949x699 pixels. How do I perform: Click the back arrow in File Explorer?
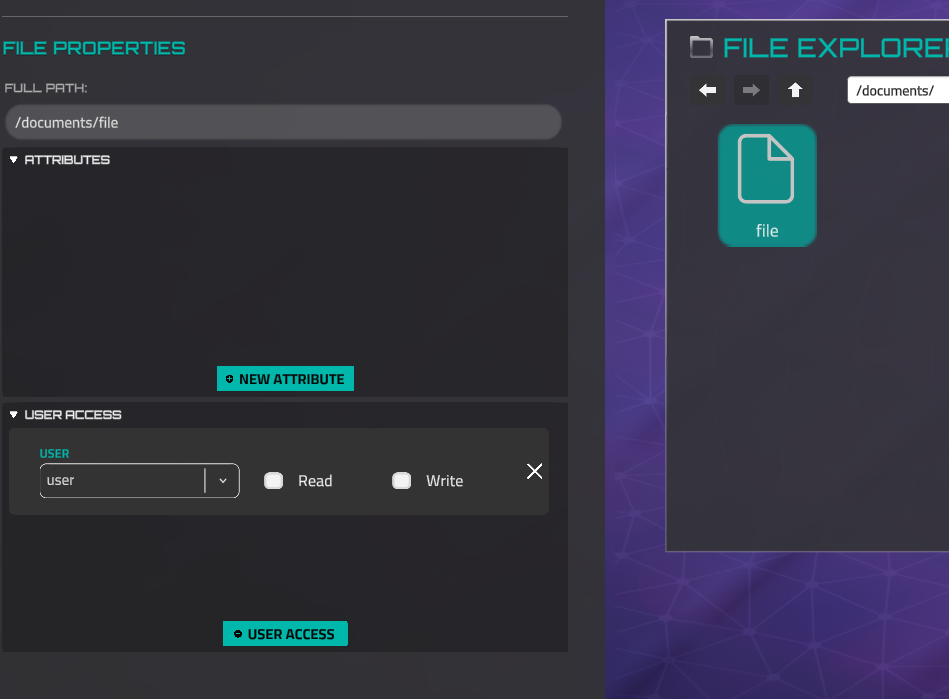(x=708, y=90)
